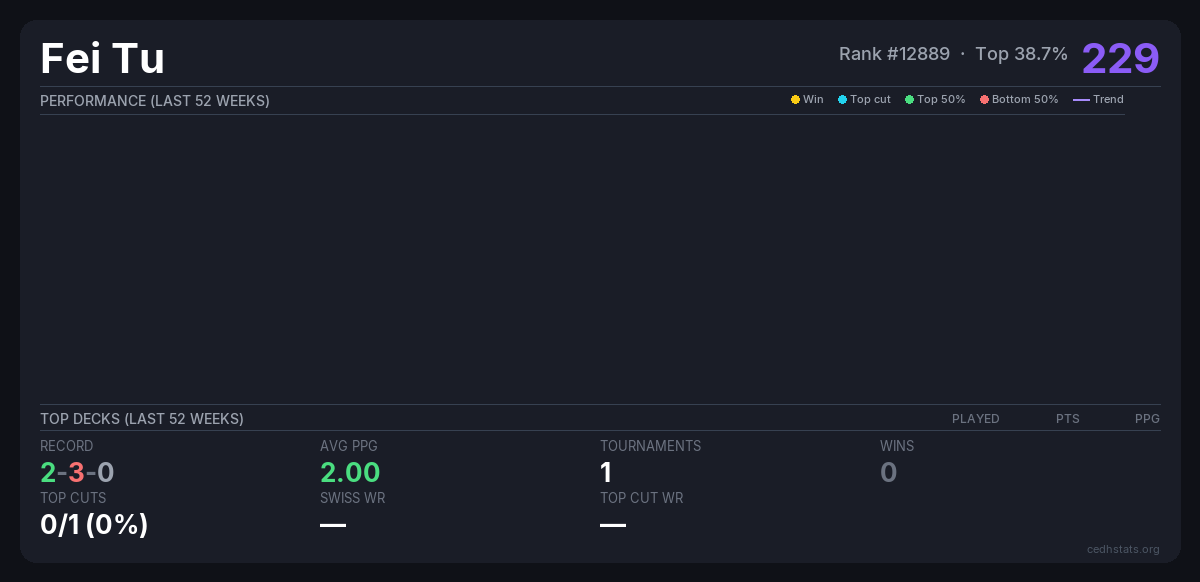Select the Top Decks (Last 52 Weeks) header
The height and width of the screenshot is (582, 1200).
point(142,419)
